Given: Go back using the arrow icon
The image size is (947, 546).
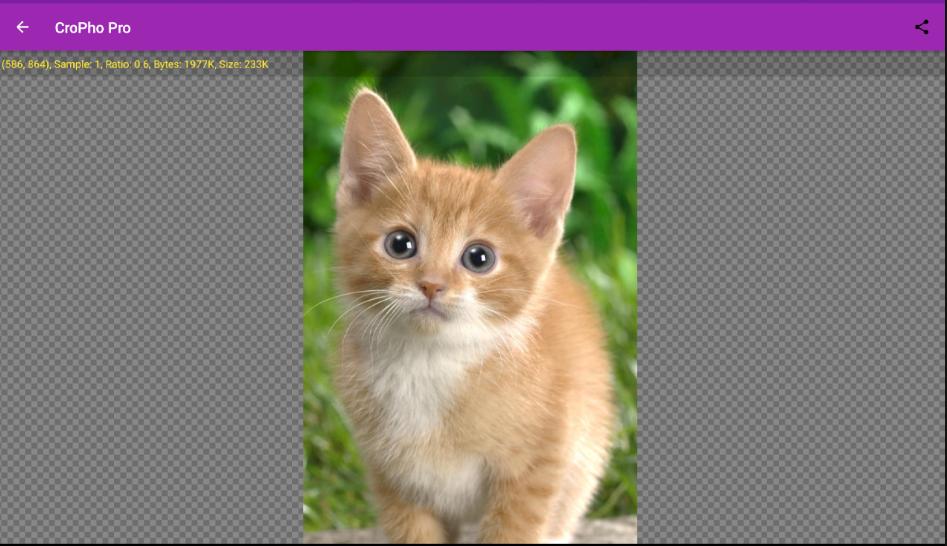Looking at the screenshot, I should (22, 27).
